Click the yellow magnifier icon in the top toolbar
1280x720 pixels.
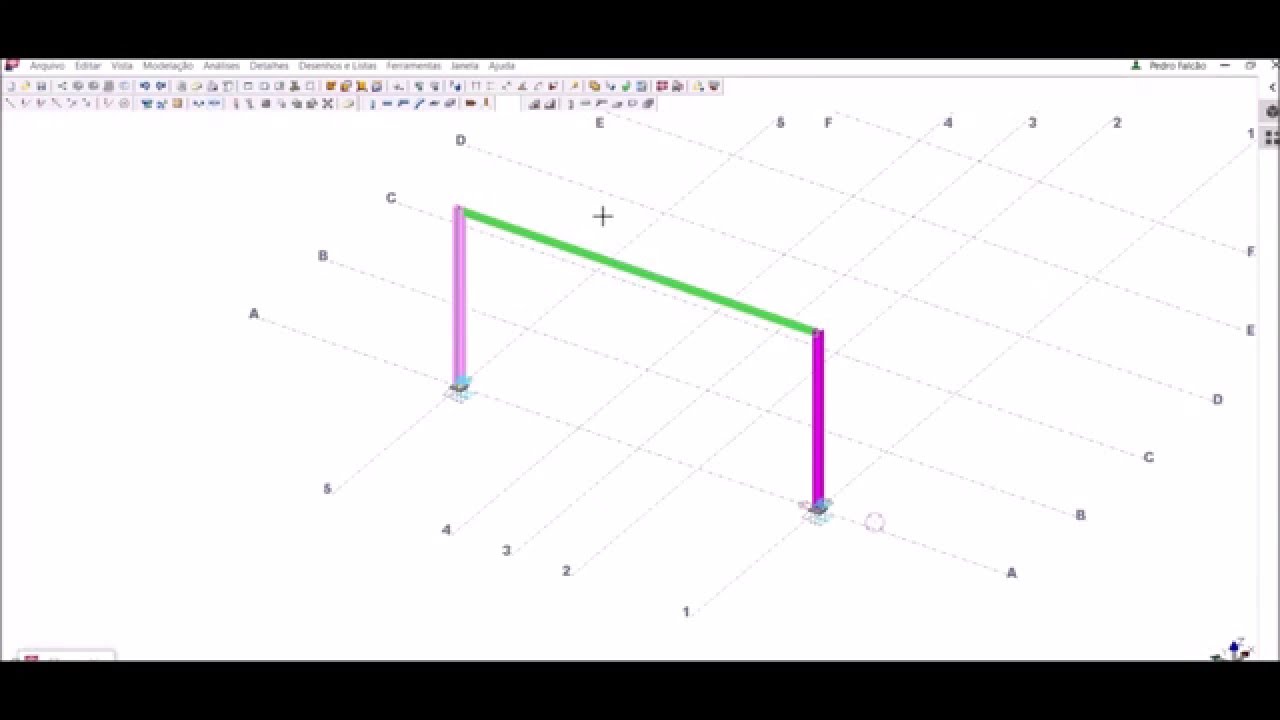pos(574,87)
